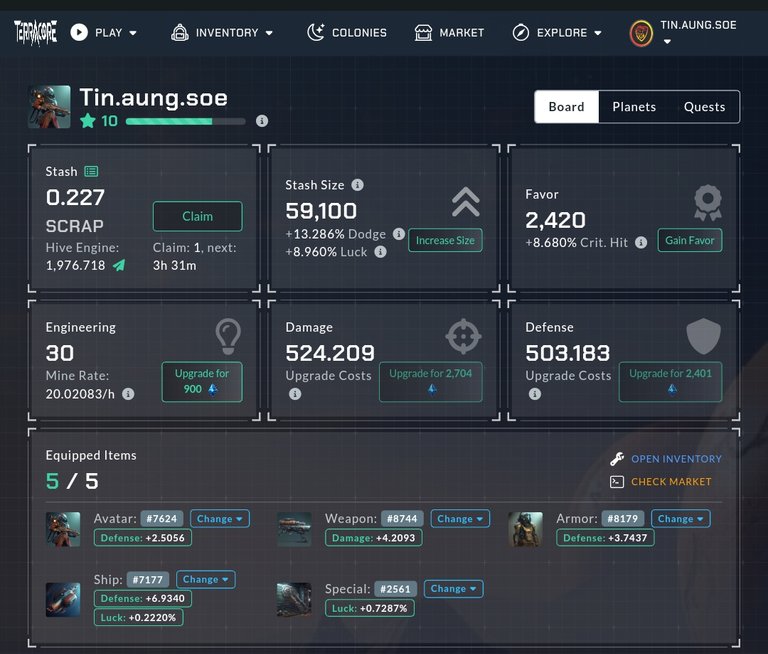Click the Claim button
Viewport: 768px width, 654px height.
click(x=197, y=217)
